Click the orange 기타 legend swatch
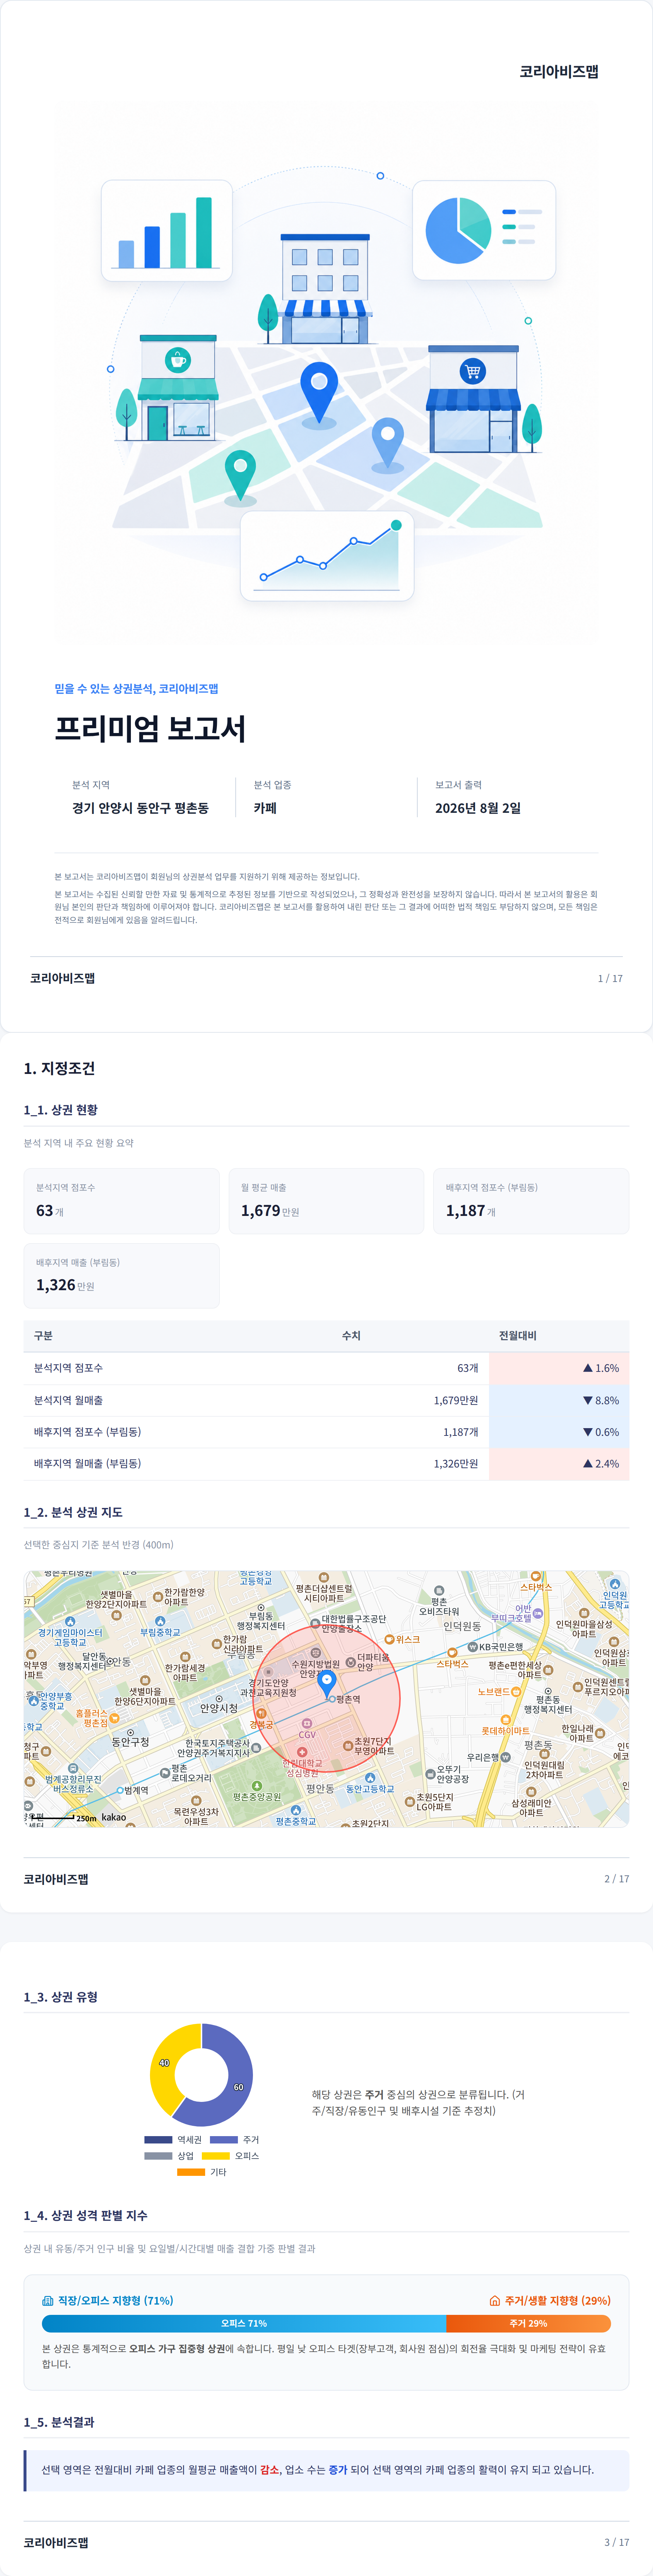653x2576 pixels. [191, 2172]
